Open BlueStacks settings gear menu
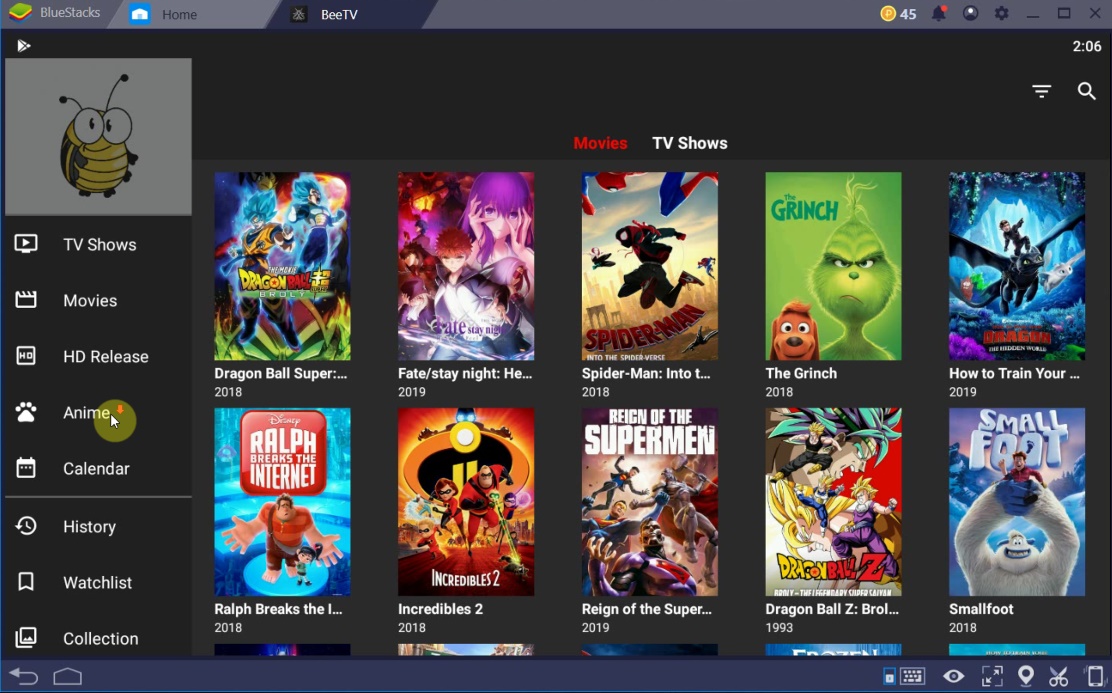1112x693 pixels. click(x=1001, y=14)
